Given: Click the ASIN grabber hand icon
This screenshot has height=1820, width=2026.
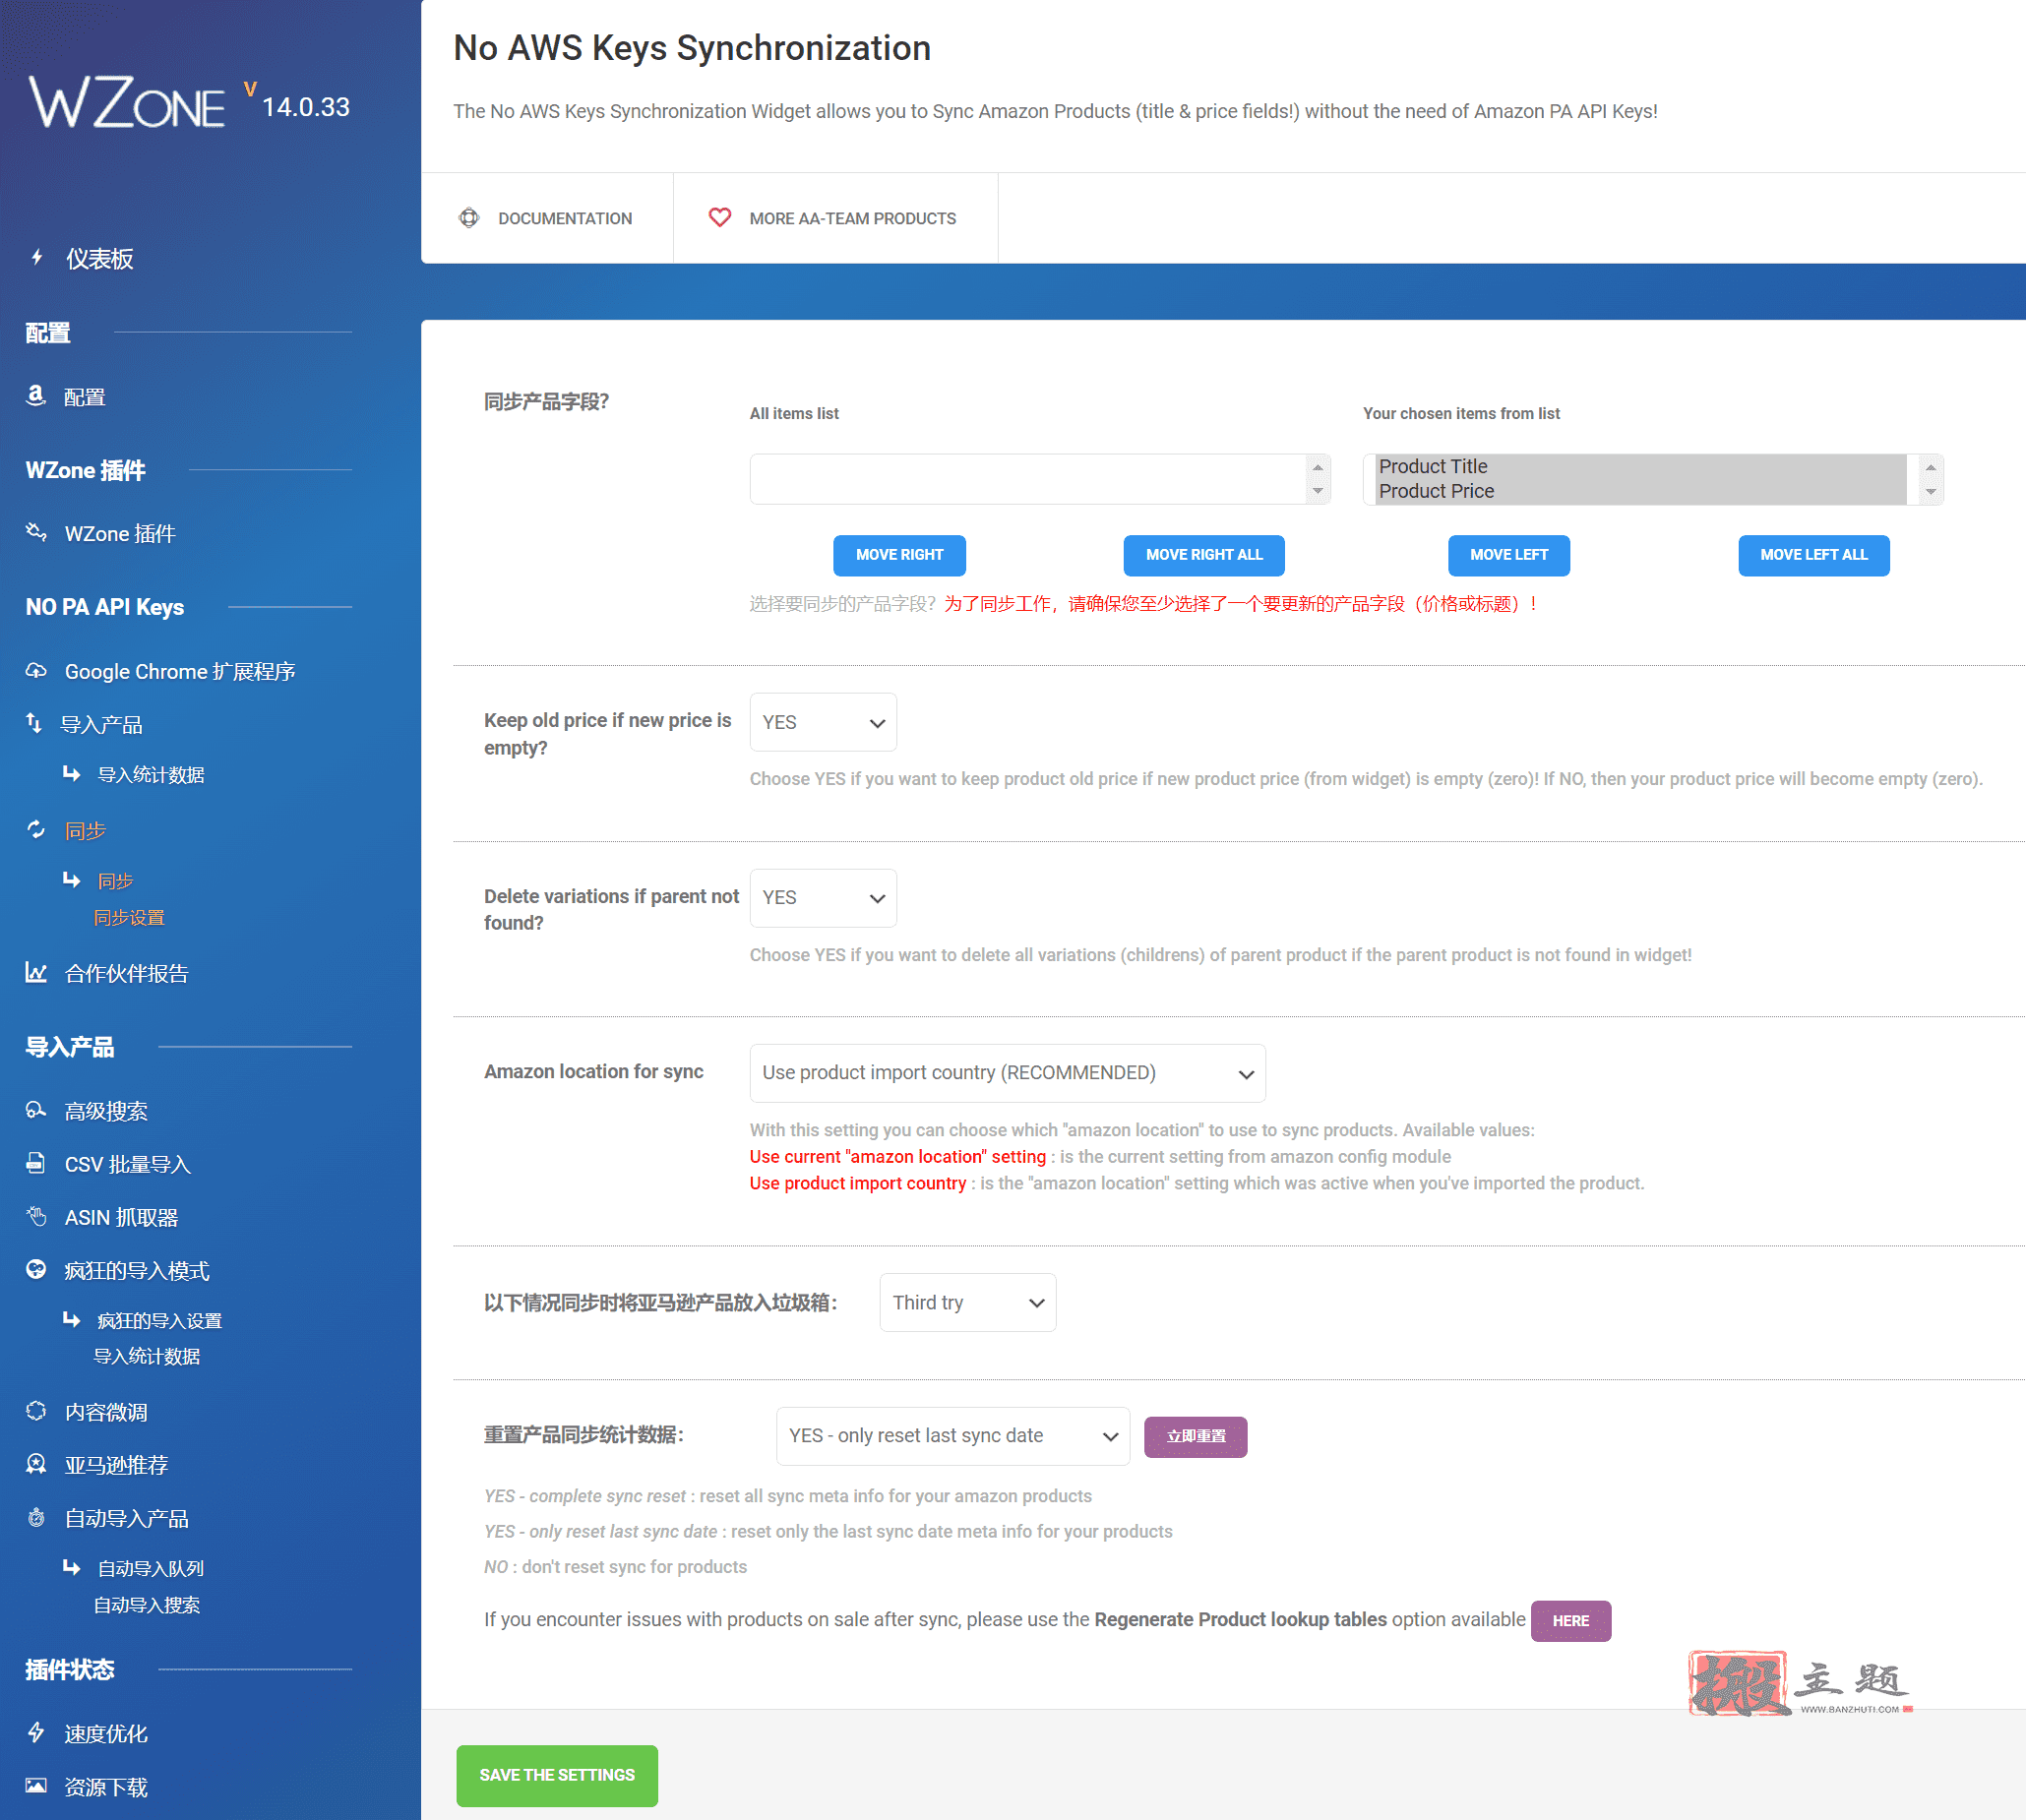Looking at the screenshot, I should point(36,1216).
